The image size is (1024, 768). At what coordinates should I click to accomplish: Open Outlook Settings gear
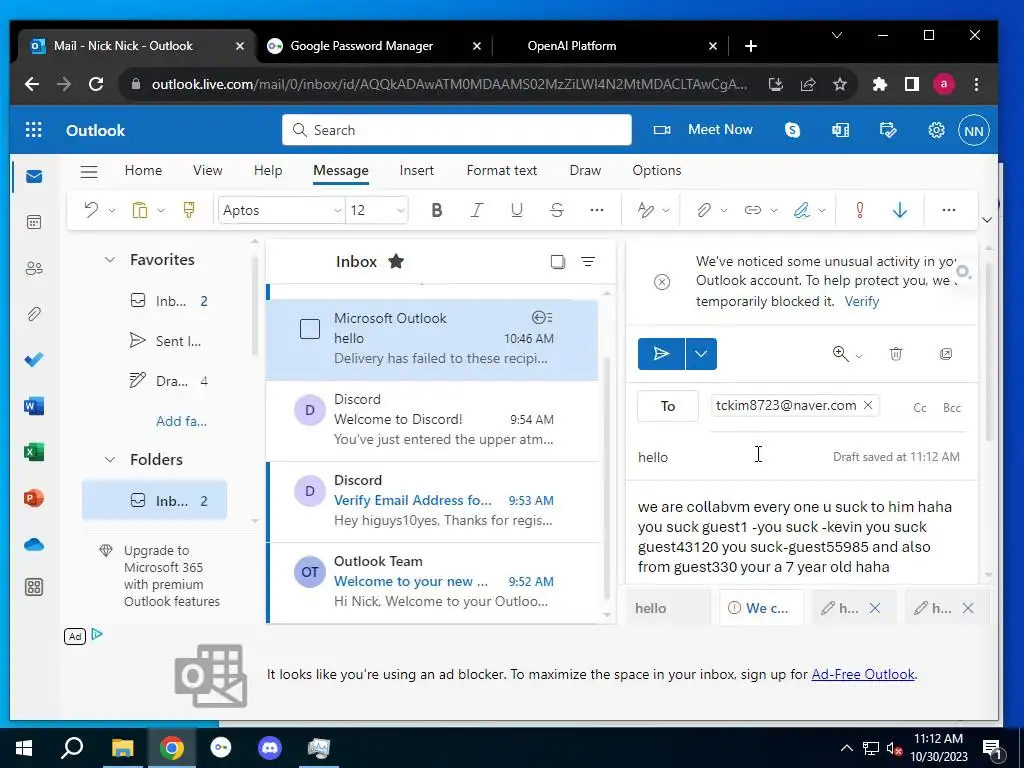pos(936,130)
